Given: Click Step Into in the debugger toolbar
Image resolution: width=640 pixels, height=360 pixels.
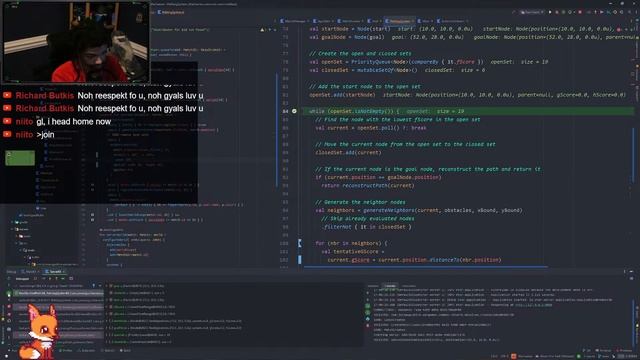Looking at the screenshot, I should pos(50,278).
